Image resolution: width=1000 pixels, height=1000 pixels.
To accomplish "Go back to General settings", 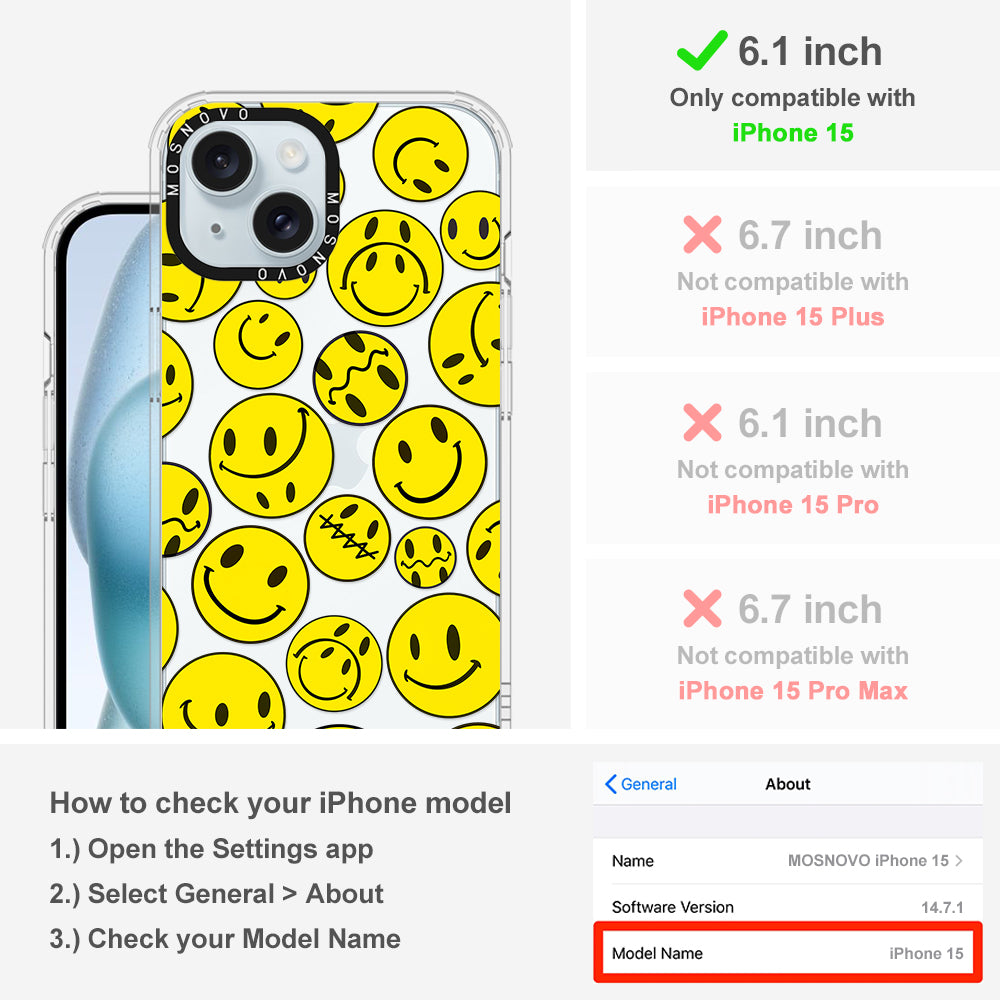I will coord(641,784).
